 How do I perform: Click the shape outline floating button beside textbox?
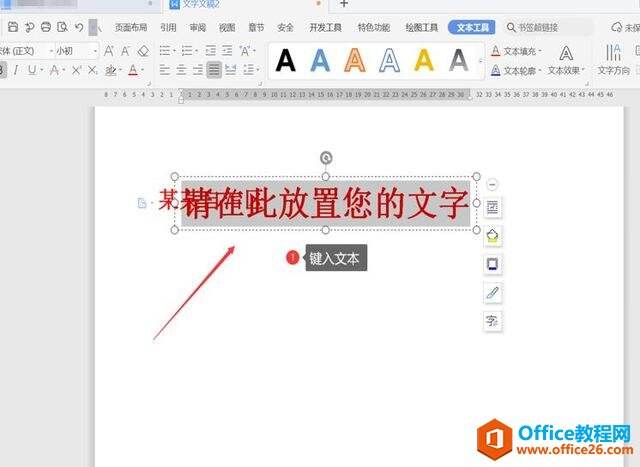tap(493, 264)
